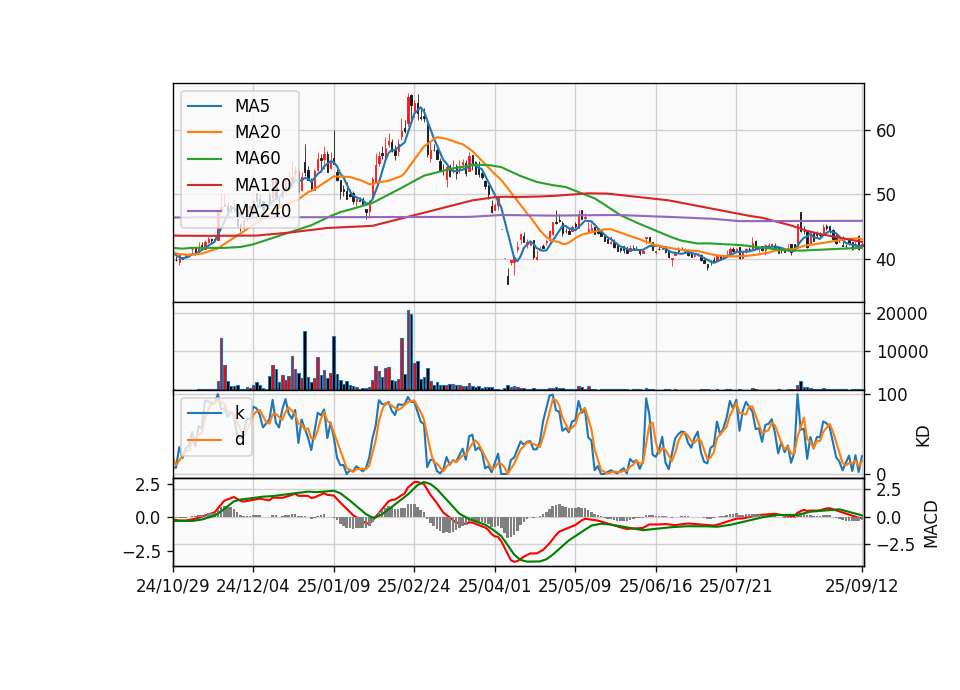The image size is (960, 690).
Task: Click the purple MA240 legend line sample
Action: click(204, 211)
